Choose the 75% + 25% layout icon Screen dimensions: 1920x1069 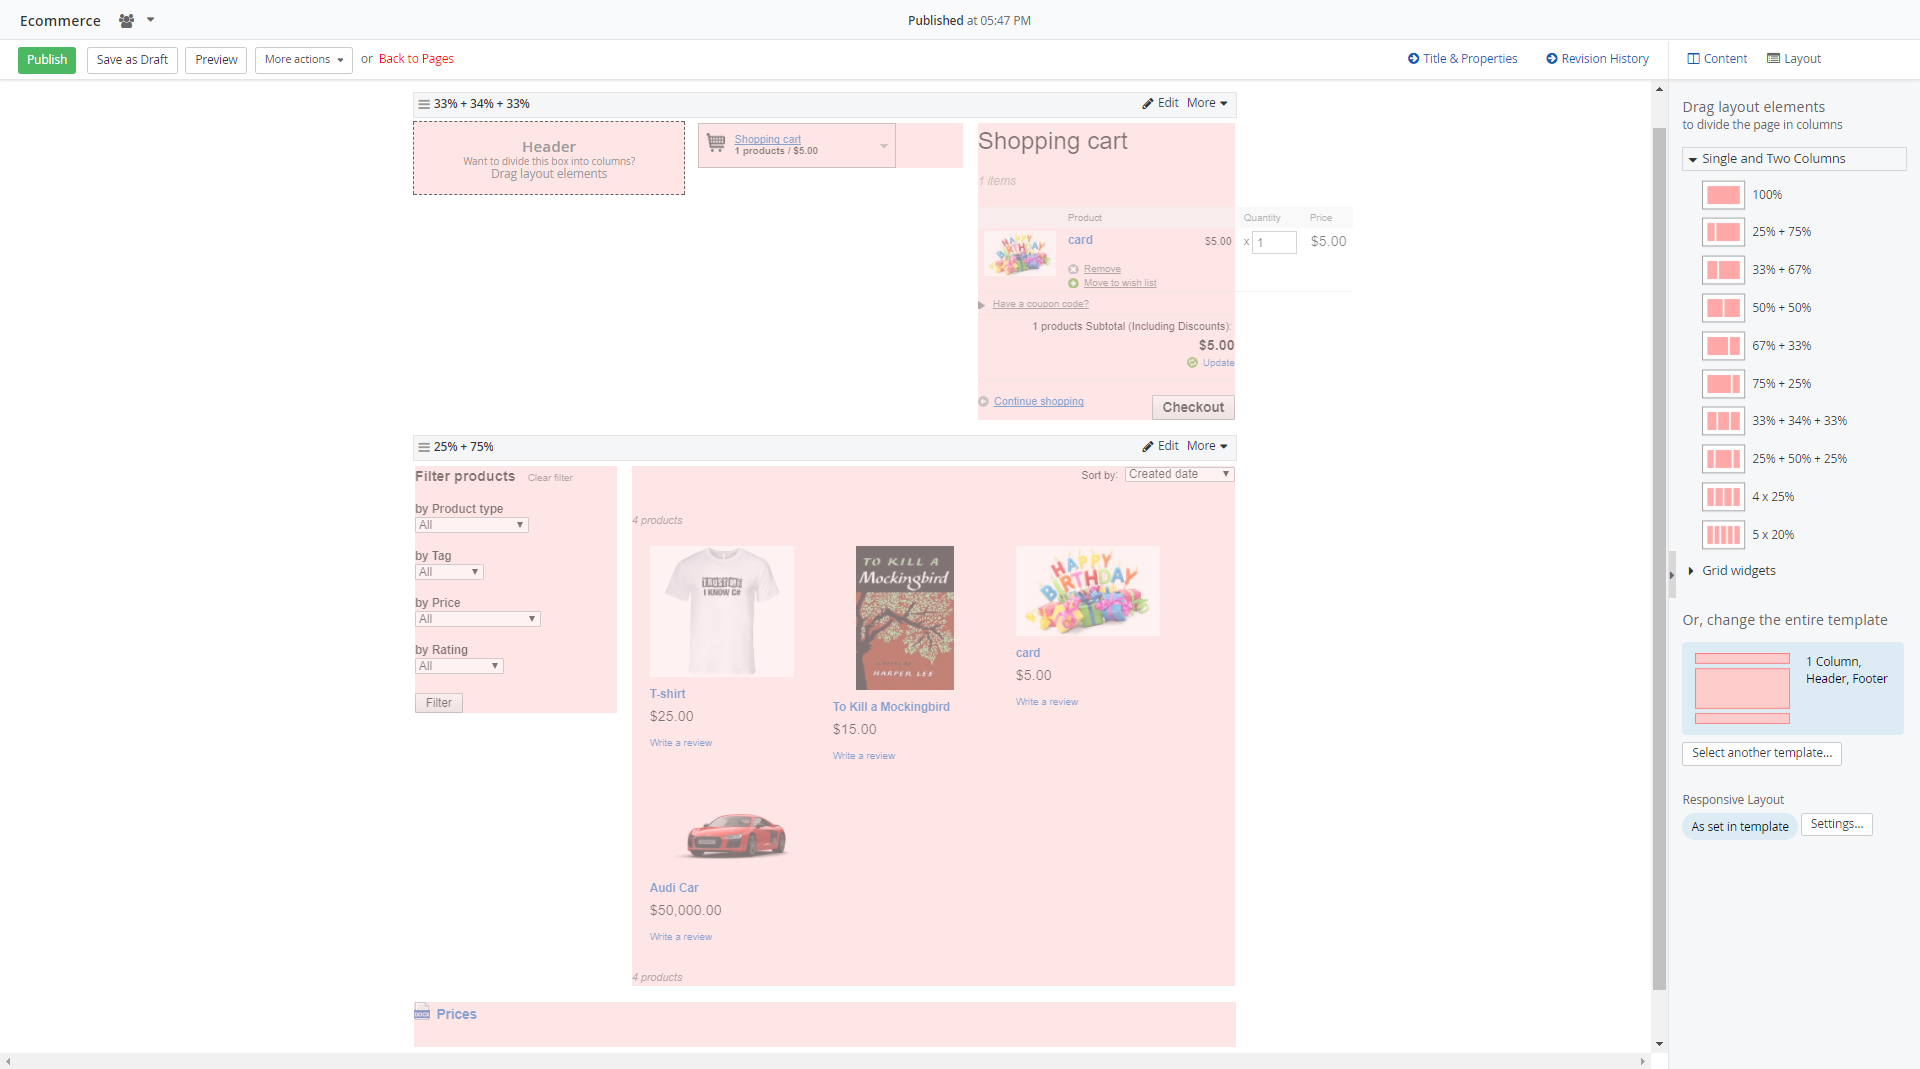[x=1723, y=384]
